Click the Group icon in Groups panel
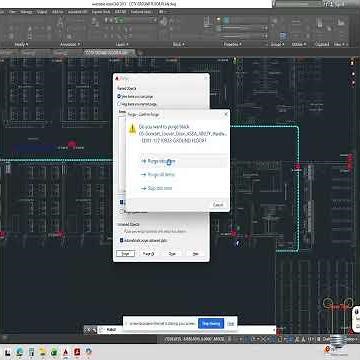 (275, 22)
